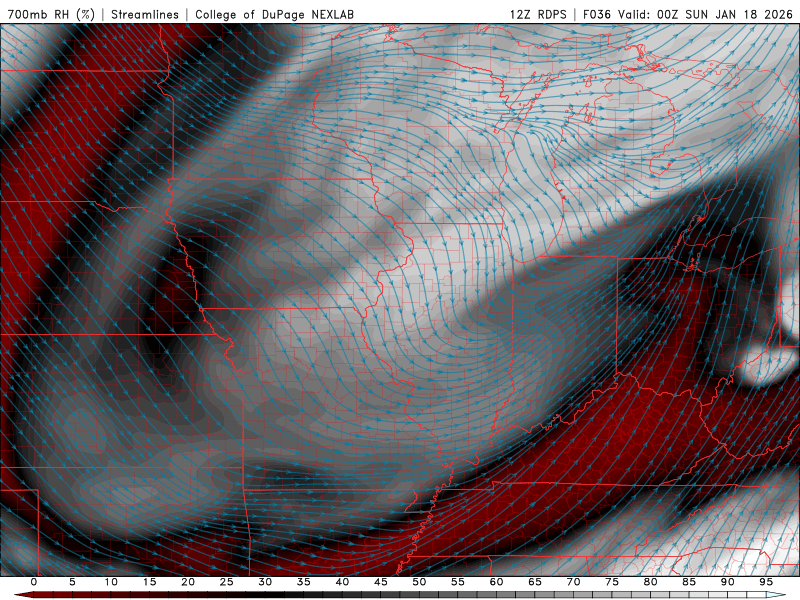Click the '45' colorbar scale label

[381, 582]
